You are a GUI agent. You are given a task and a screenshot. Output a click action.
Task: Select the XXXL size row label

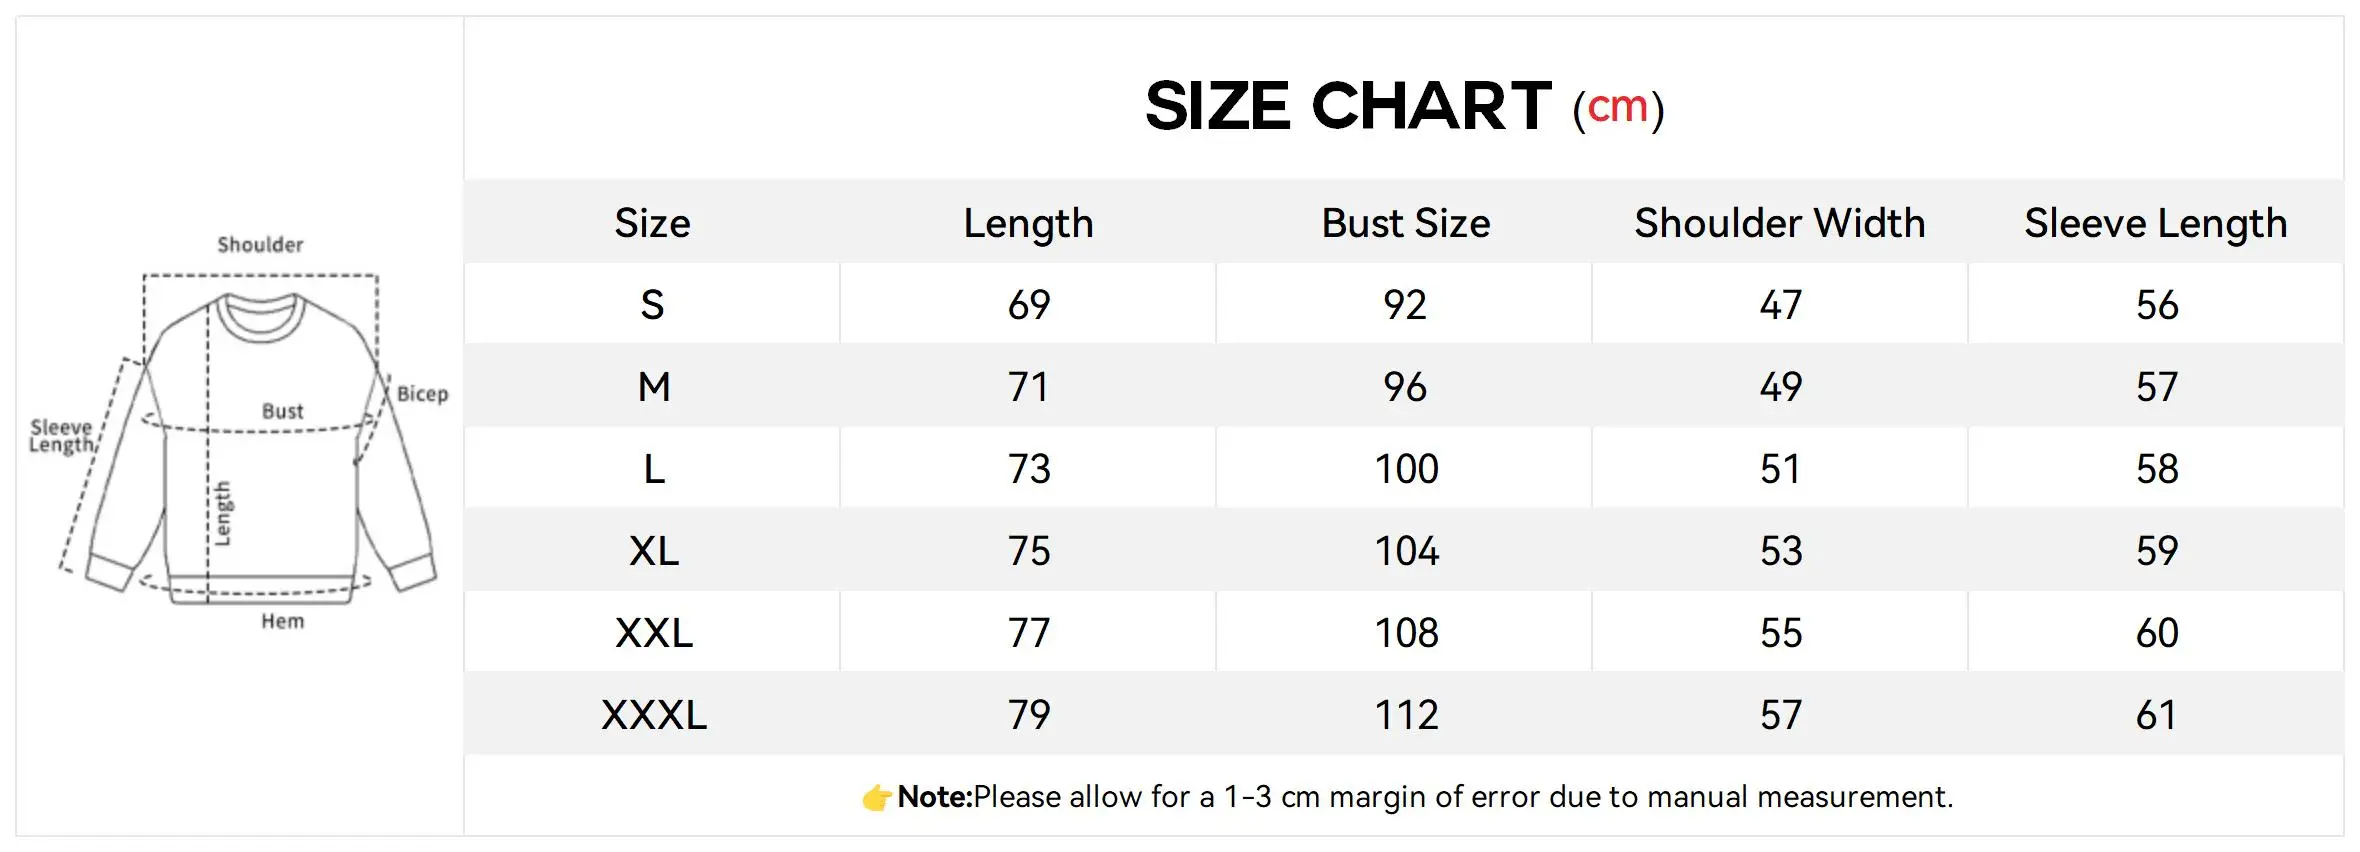[x=653, y=715]
